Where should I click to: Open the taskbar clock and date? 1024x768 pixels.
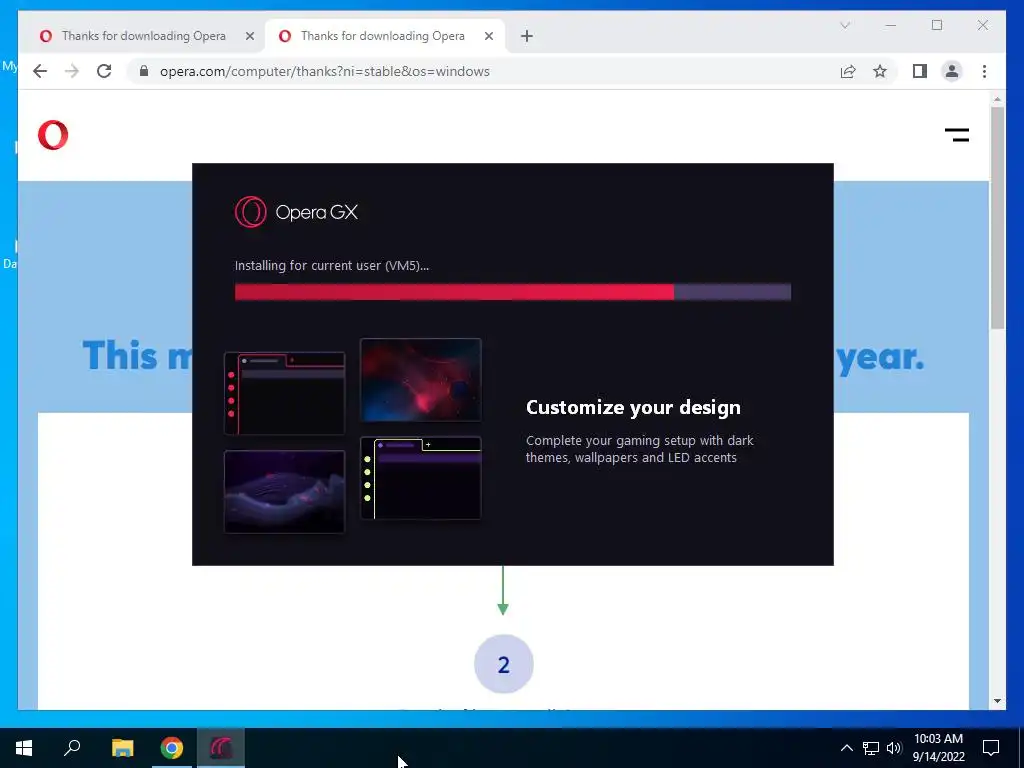click(938, 748)
